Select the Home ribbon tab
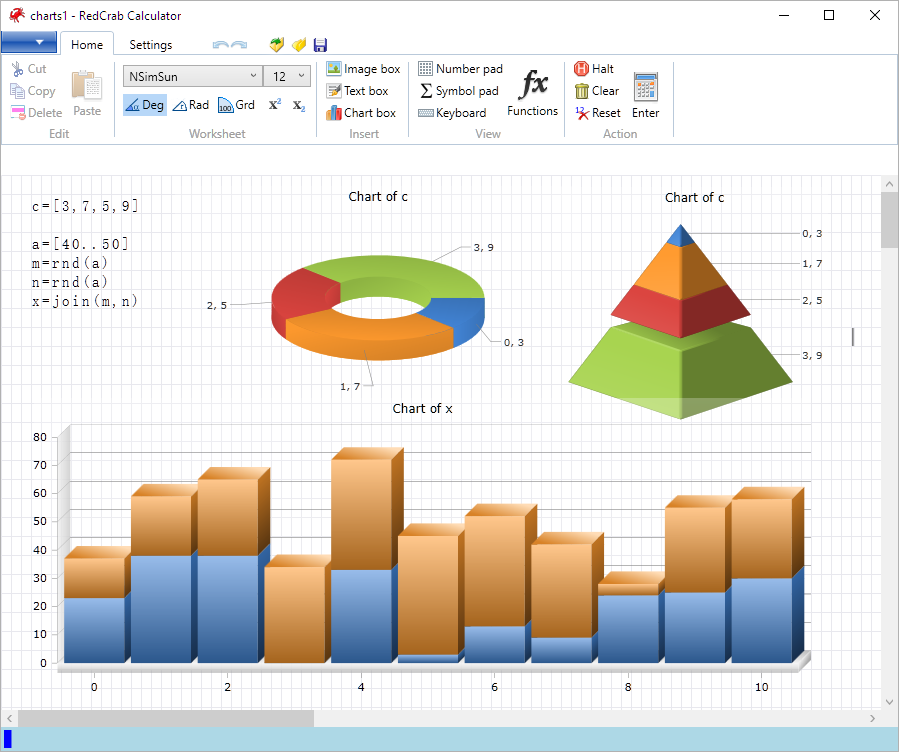Image resolution: width=899 pixels, height=752 pixels. click(x=87, y=45)
